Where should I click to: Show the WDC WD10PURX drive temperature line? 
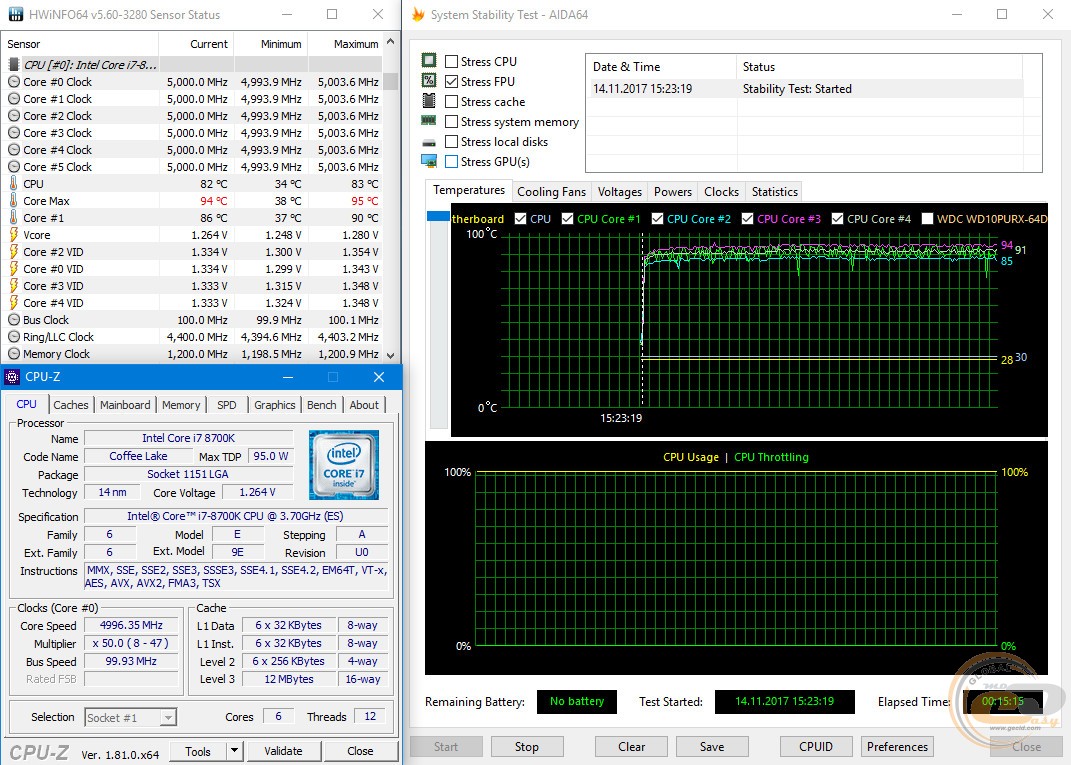[x=928, y=219]
